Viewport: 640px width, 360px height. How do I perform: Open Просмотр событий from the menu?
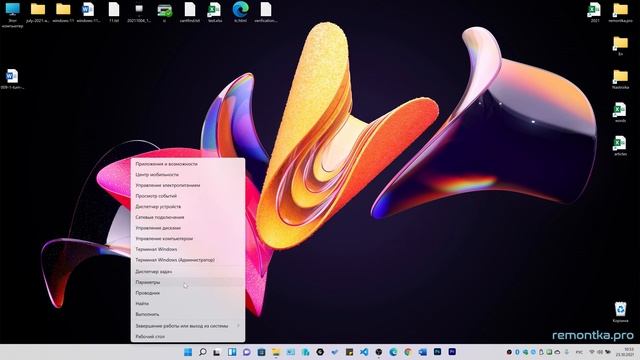coord(188,196)
